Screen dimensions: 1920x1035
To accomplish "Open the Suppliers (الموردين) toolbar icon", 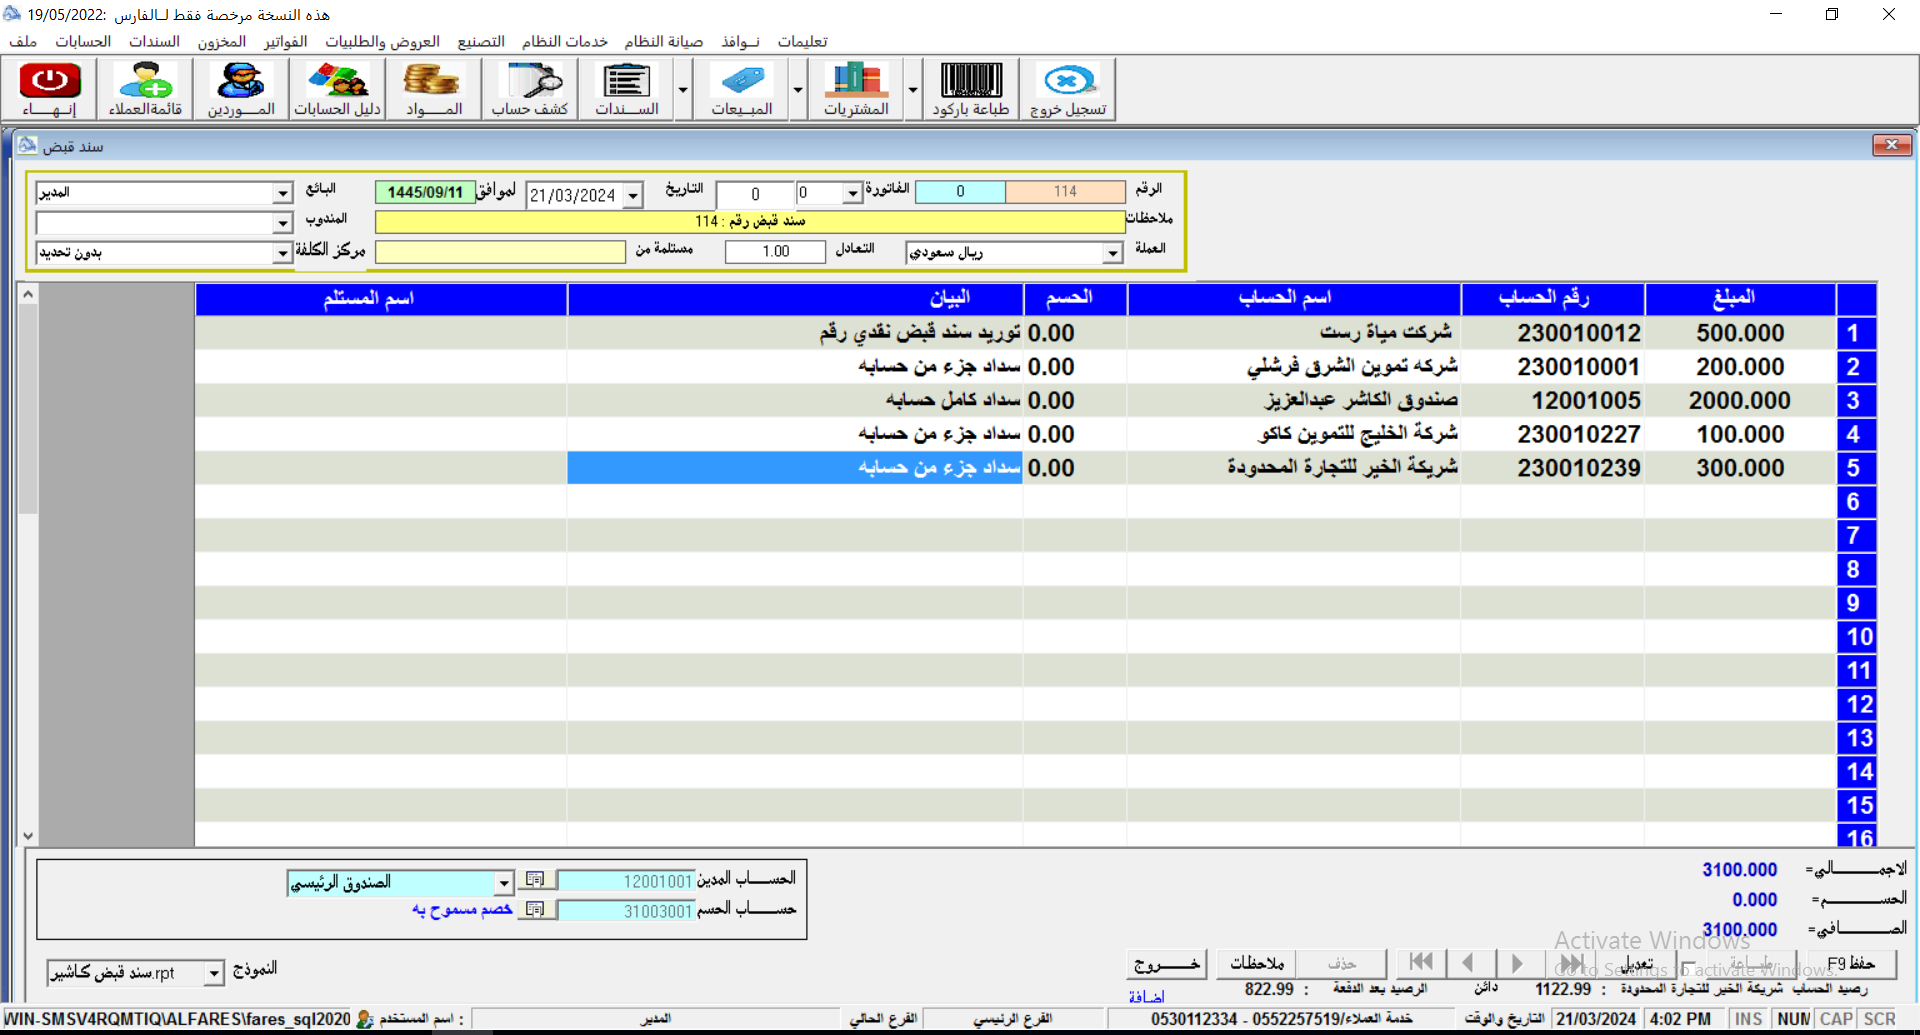I will (x=241, y=89).
